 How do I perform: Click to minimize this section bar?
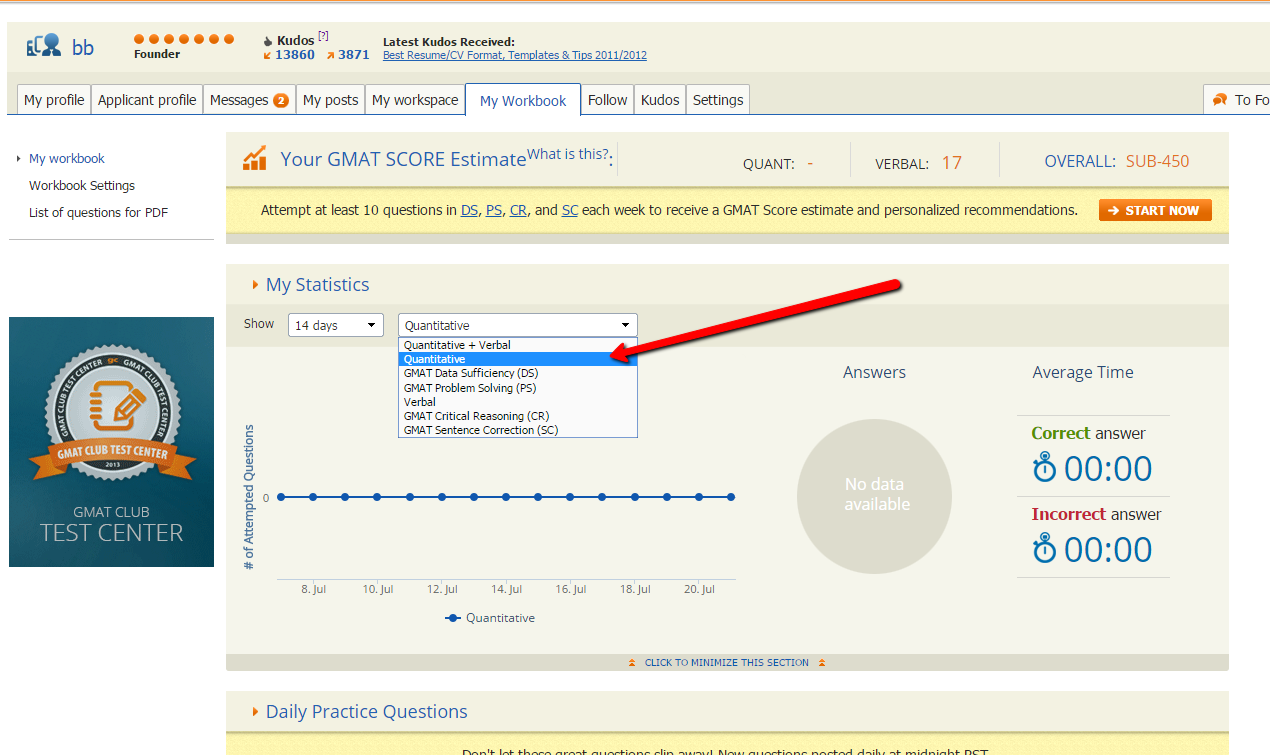[x=727, y=662]
